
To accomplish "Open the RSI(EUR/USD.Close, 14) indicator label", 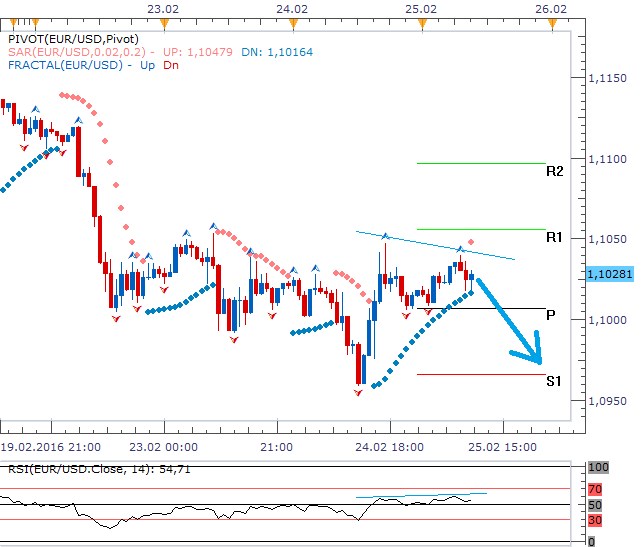I will (77, 468).
